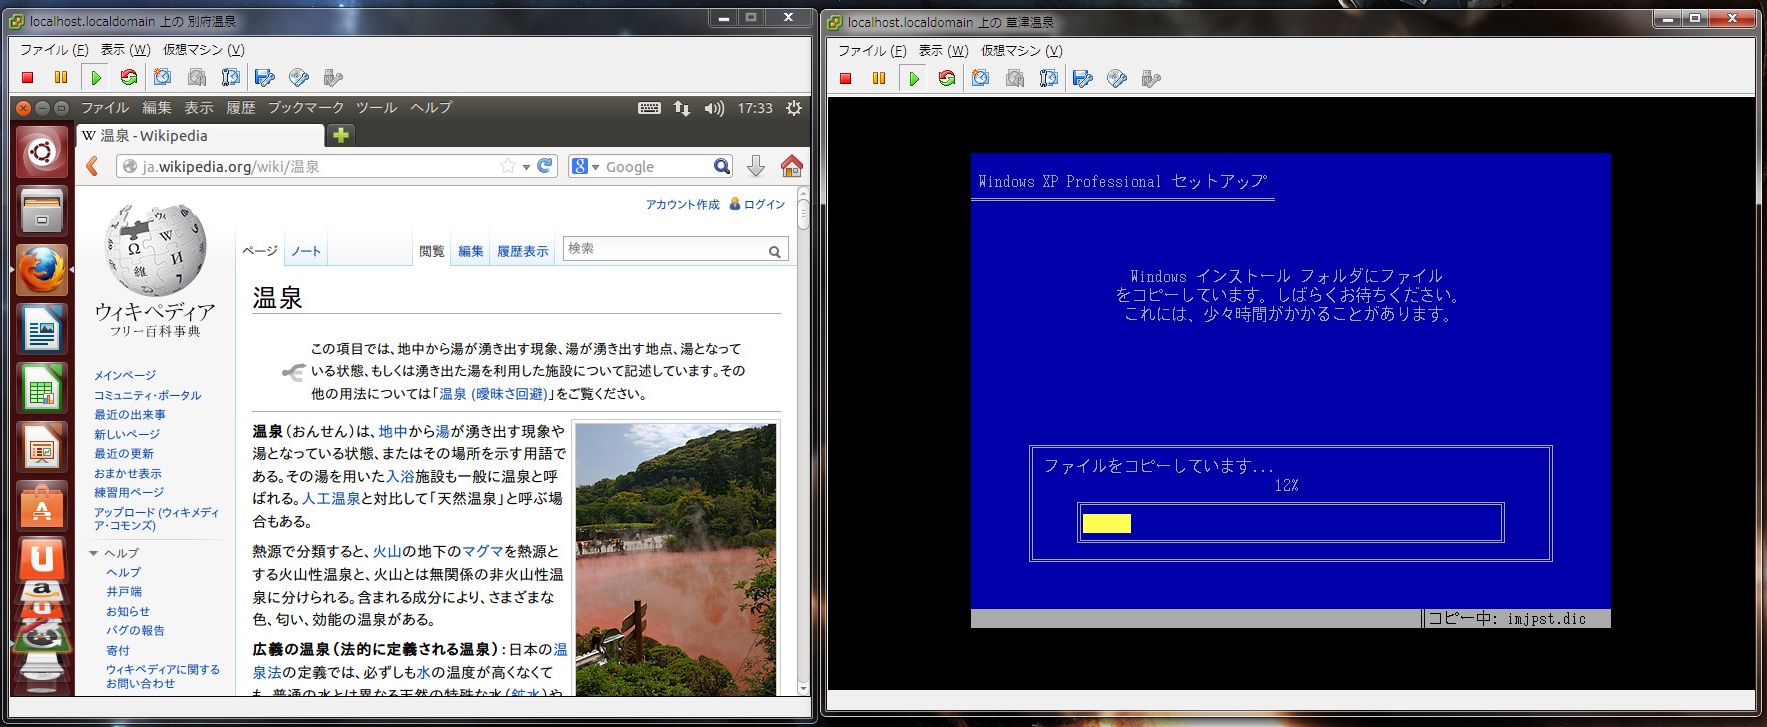Open the keyboard indicator in the Ubuntu panel
Screen dimensions: 1767x727
[x=649, y=108]
